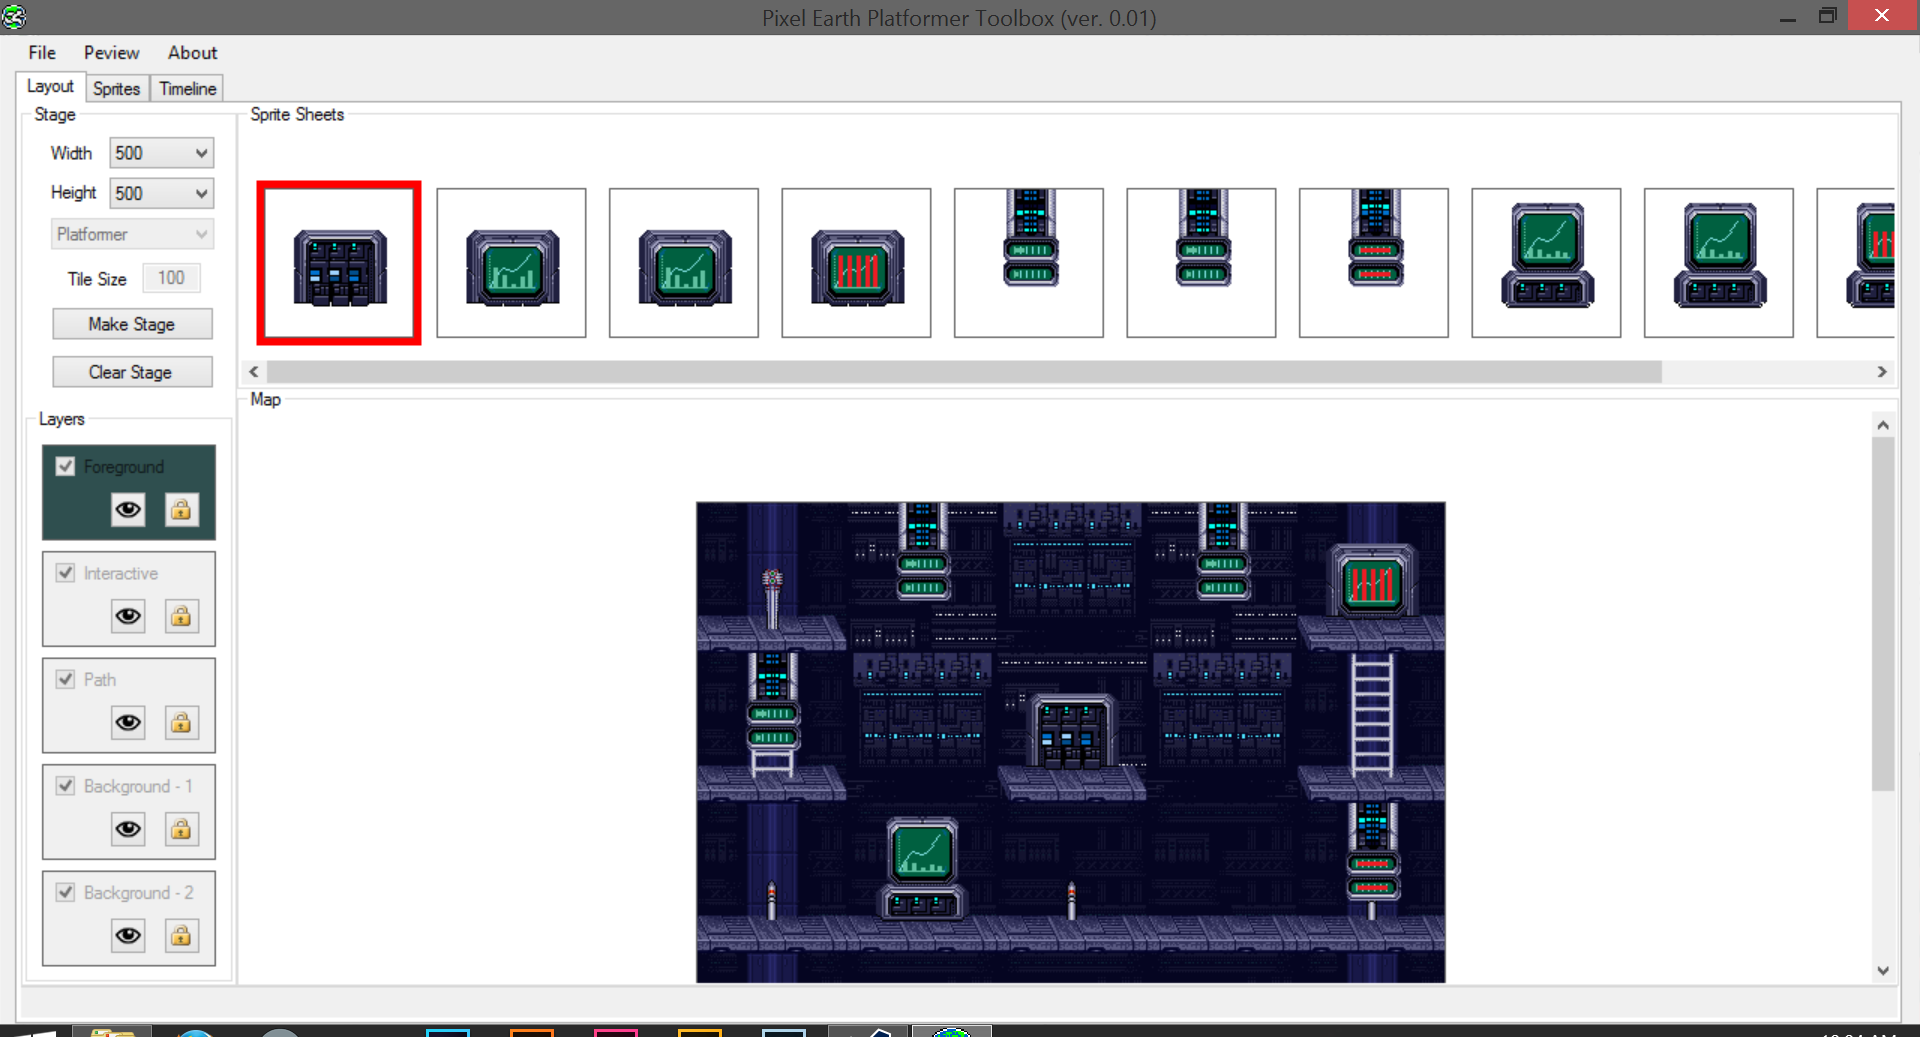Toggle visibility eye of Background - 1 layer

128,829
